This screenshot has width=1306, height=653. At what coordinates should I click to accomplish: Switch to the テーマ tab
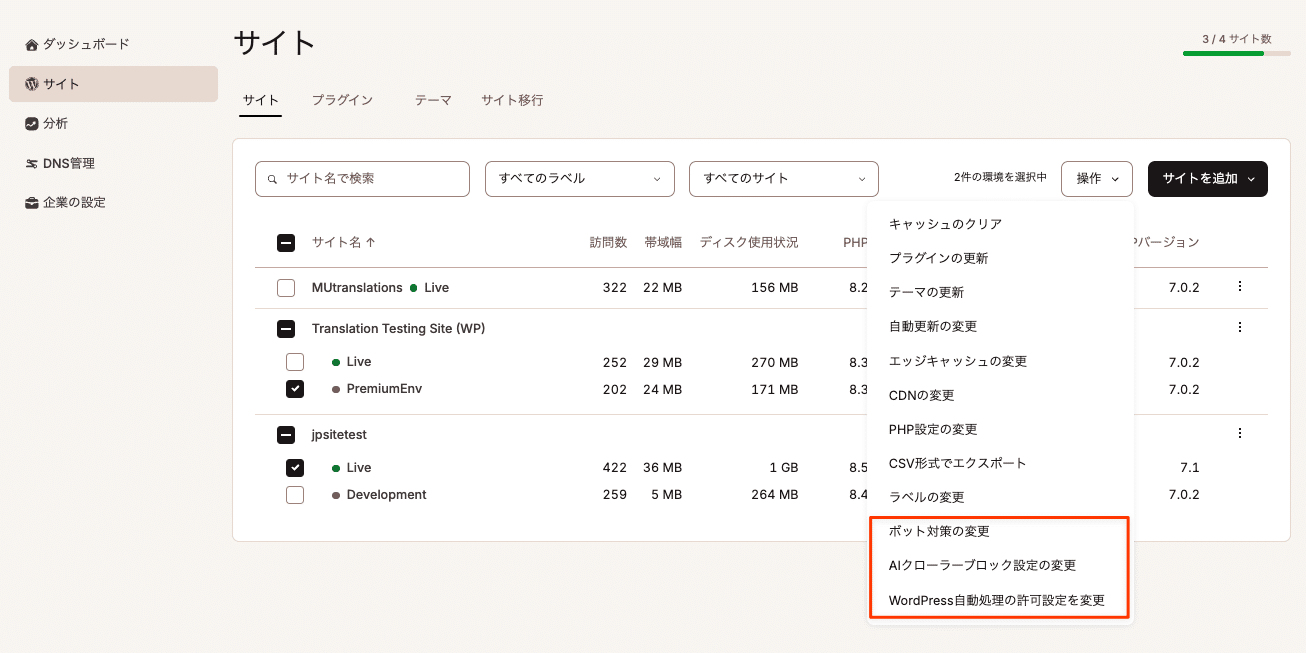(x=433, y=100)
